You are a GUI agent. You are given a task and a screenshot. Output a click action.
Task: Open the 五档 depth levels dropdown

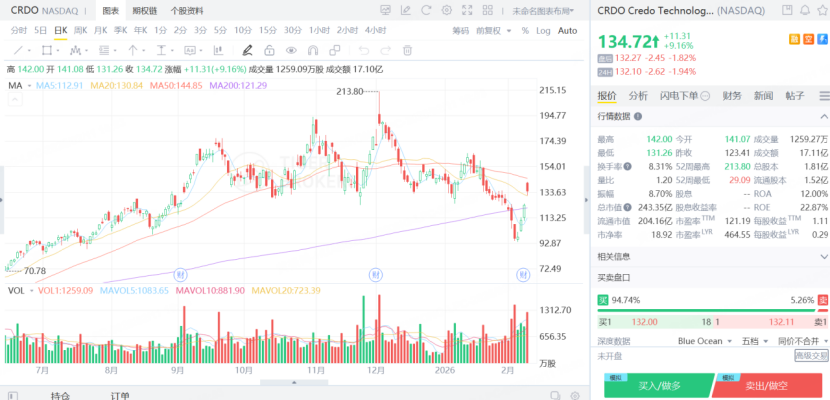point(754,341)
